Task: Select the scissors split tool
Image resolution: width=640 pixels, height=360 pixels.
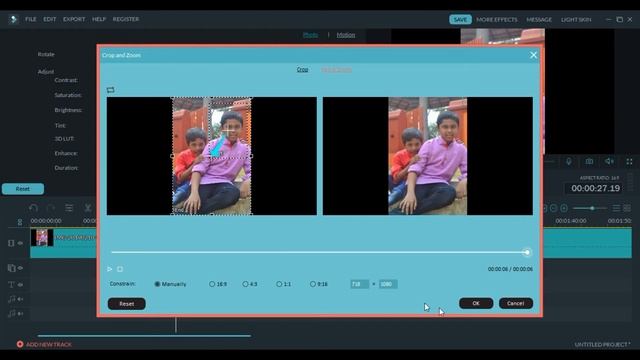Action: [88, 208]
